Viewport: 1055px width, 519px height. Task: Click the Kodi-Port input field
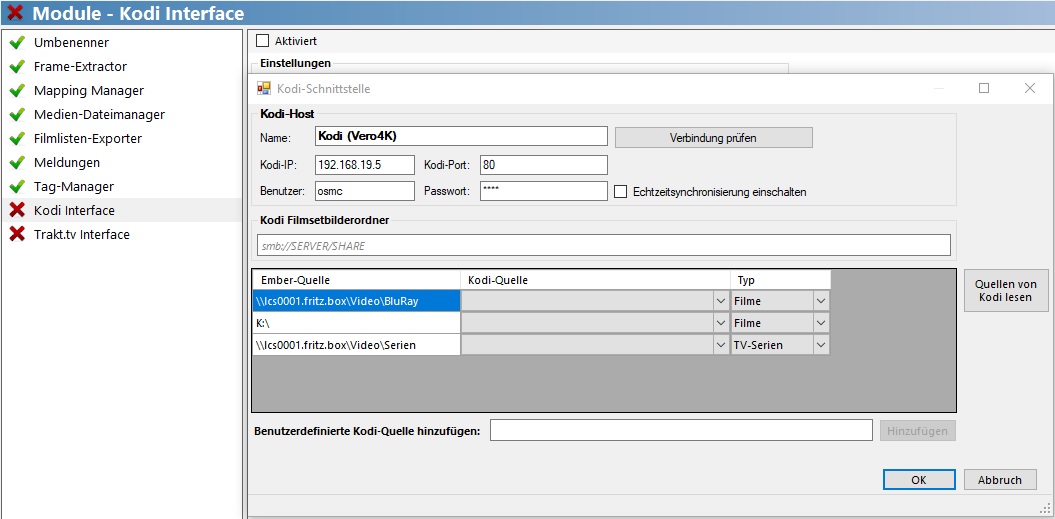pos(544,164)
